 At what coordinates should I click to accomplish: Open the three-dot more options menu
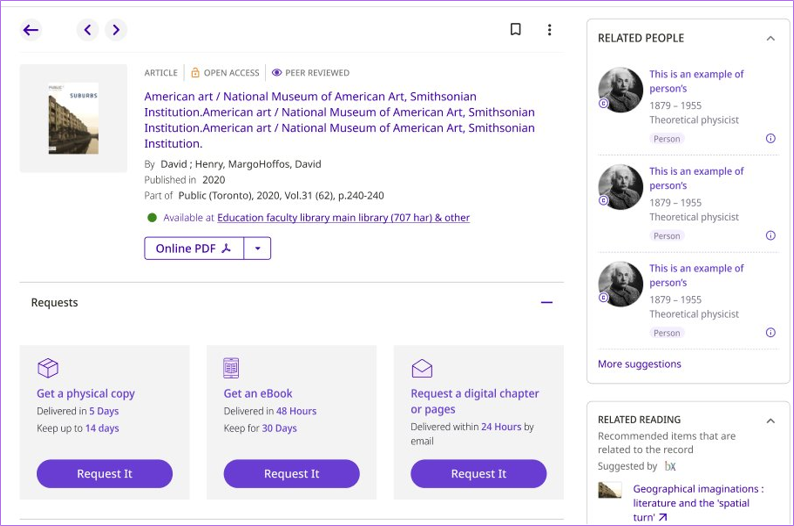(x=549, y=30)
